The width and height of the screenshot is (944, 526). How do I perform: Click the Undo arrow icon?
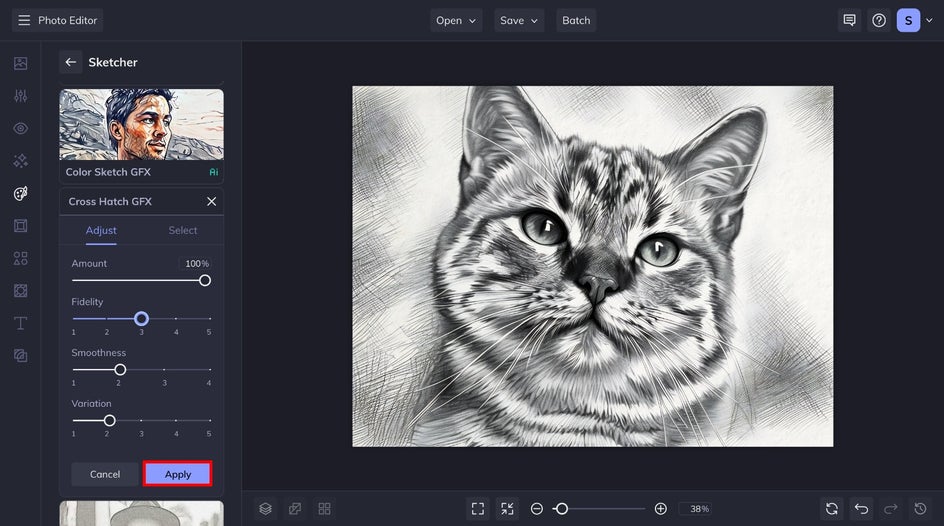point(861,509)
